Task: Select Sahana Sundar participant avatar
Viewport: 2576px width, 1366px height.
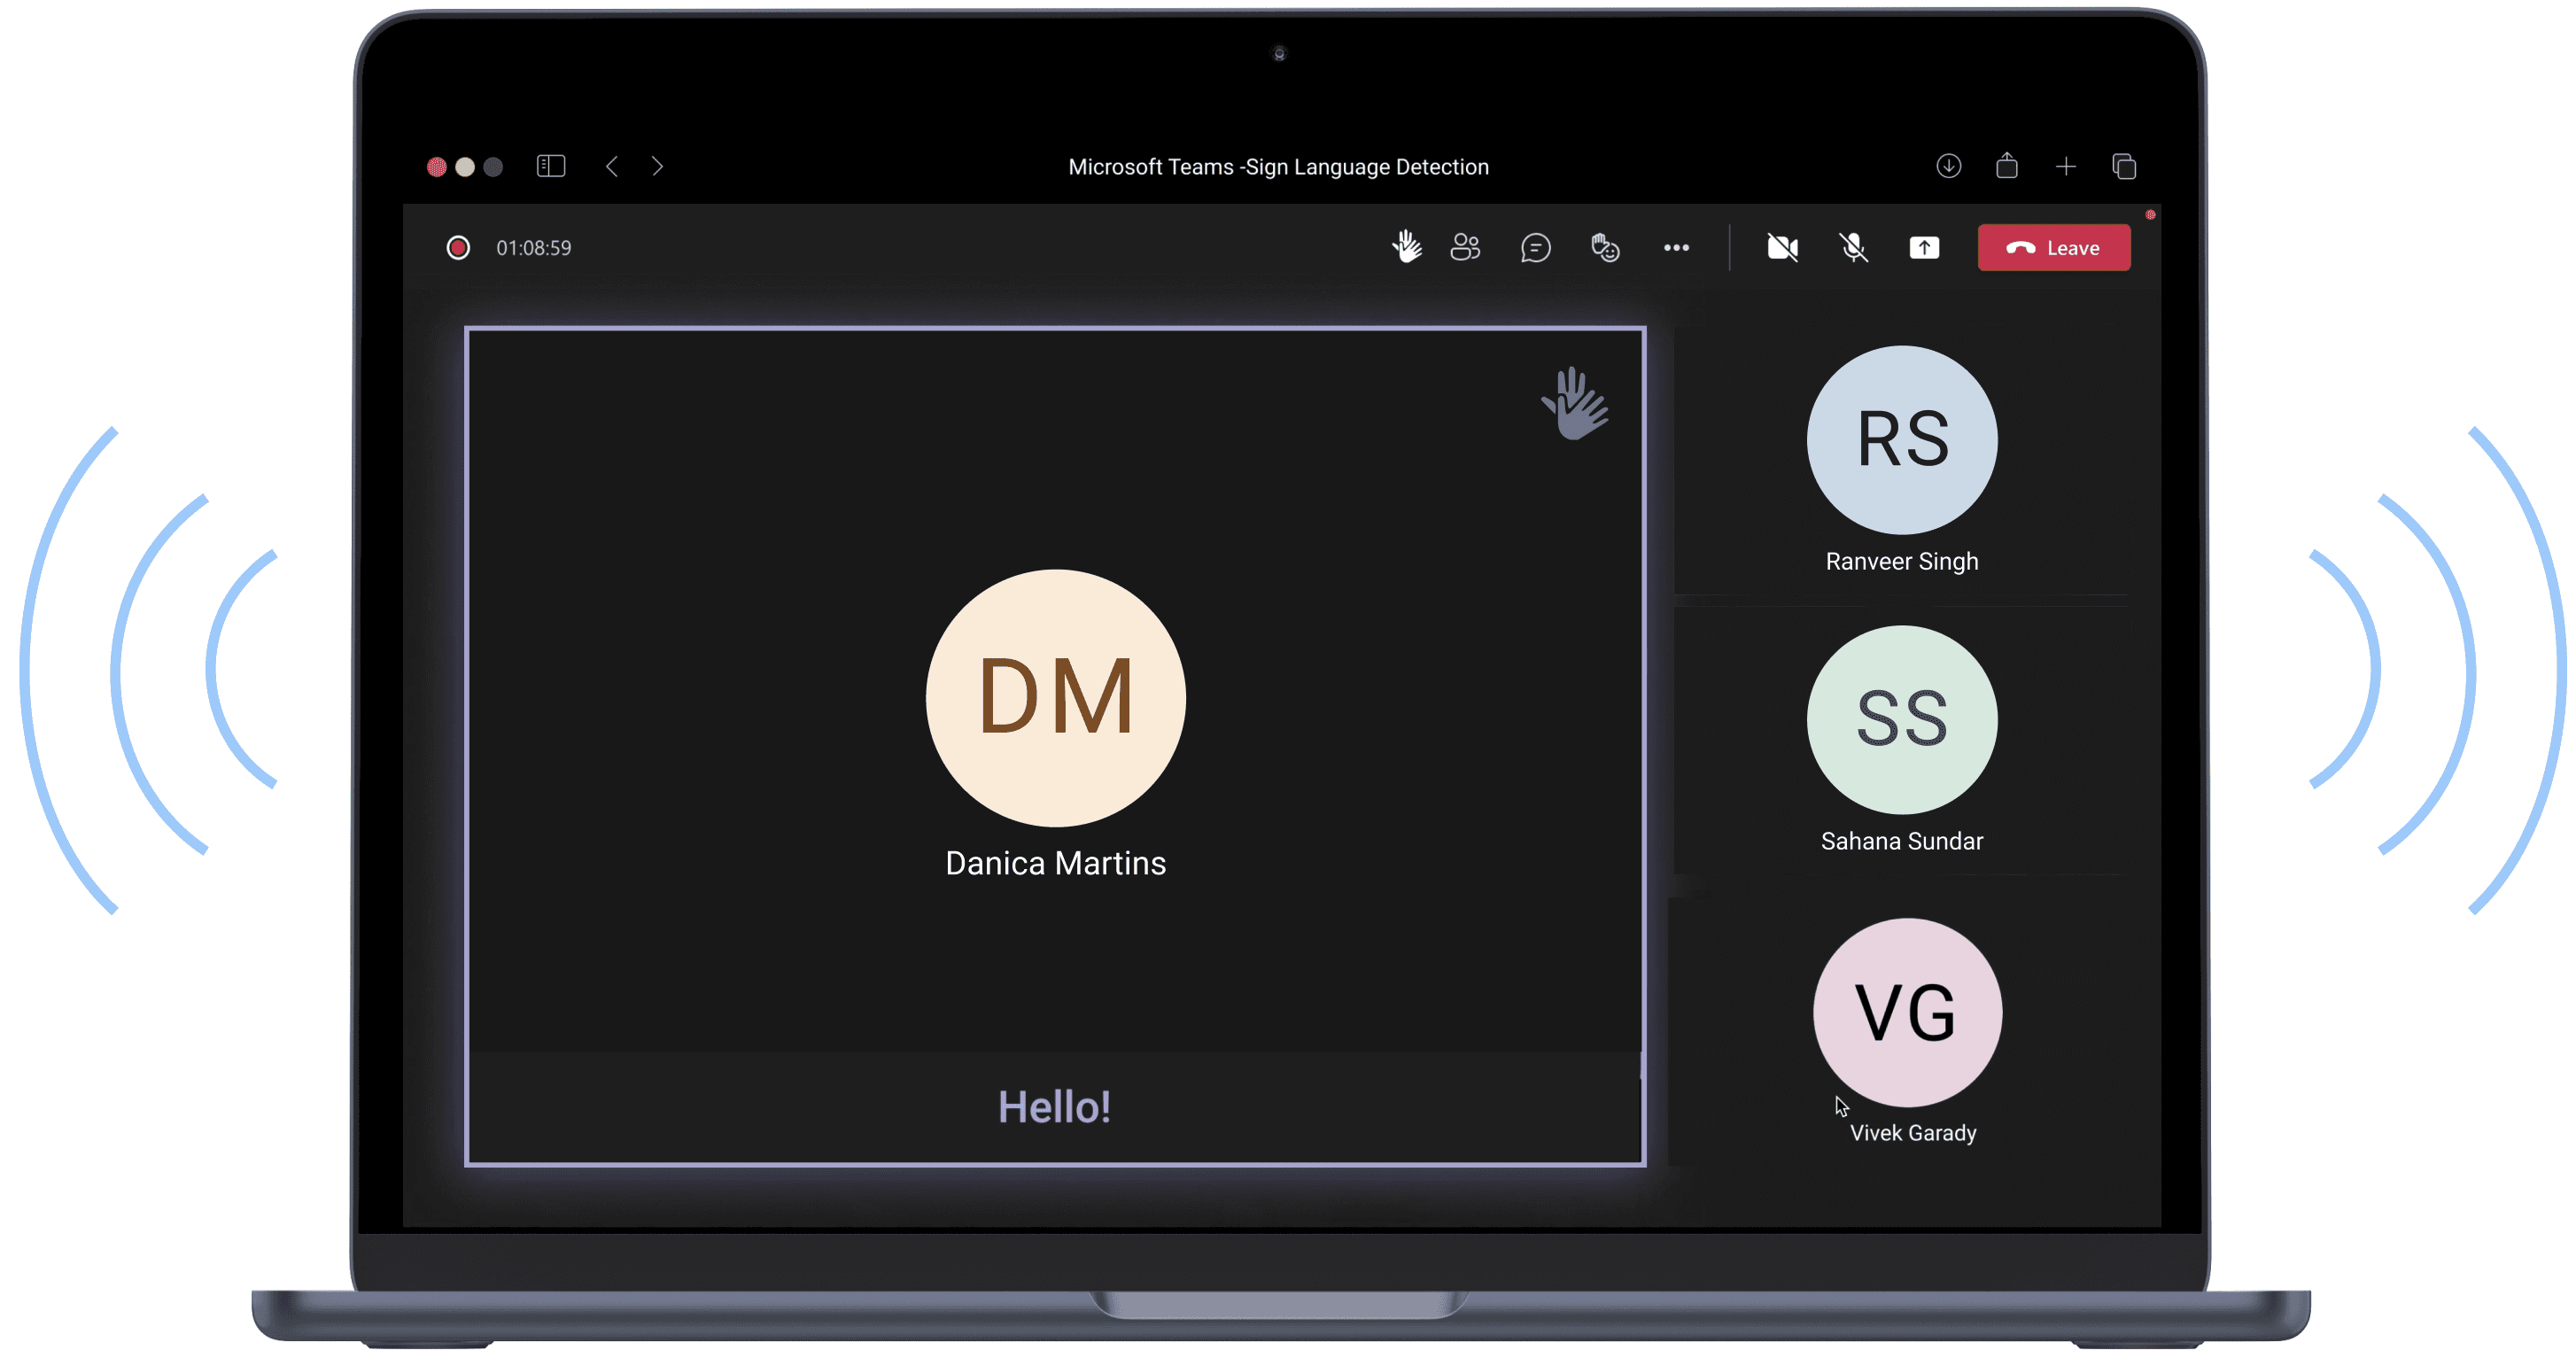Action: point(1901,719)
